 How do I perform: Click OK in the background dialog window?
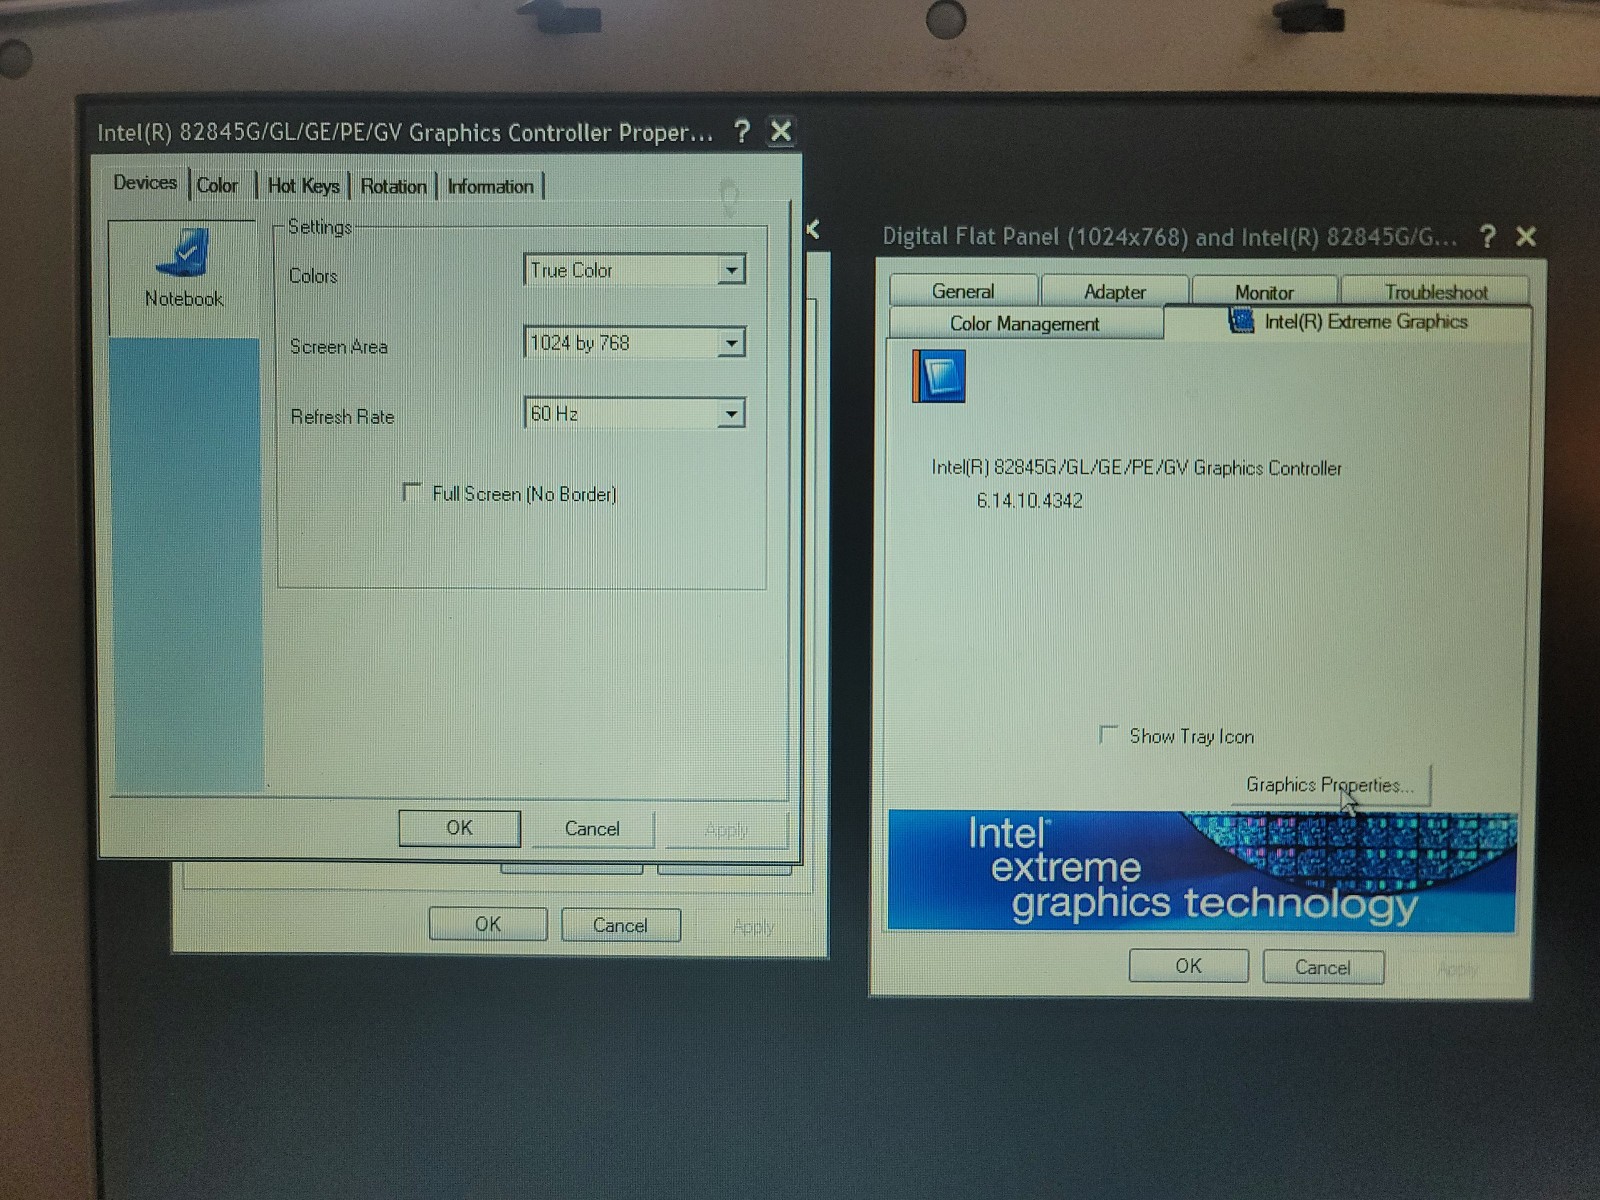click(x=488, y=924)
